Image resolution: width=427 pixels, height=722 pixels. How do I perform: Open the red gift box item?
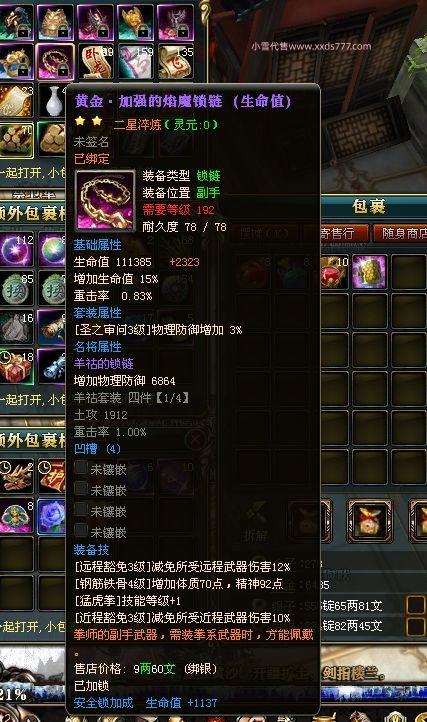(x=17, y=367)
